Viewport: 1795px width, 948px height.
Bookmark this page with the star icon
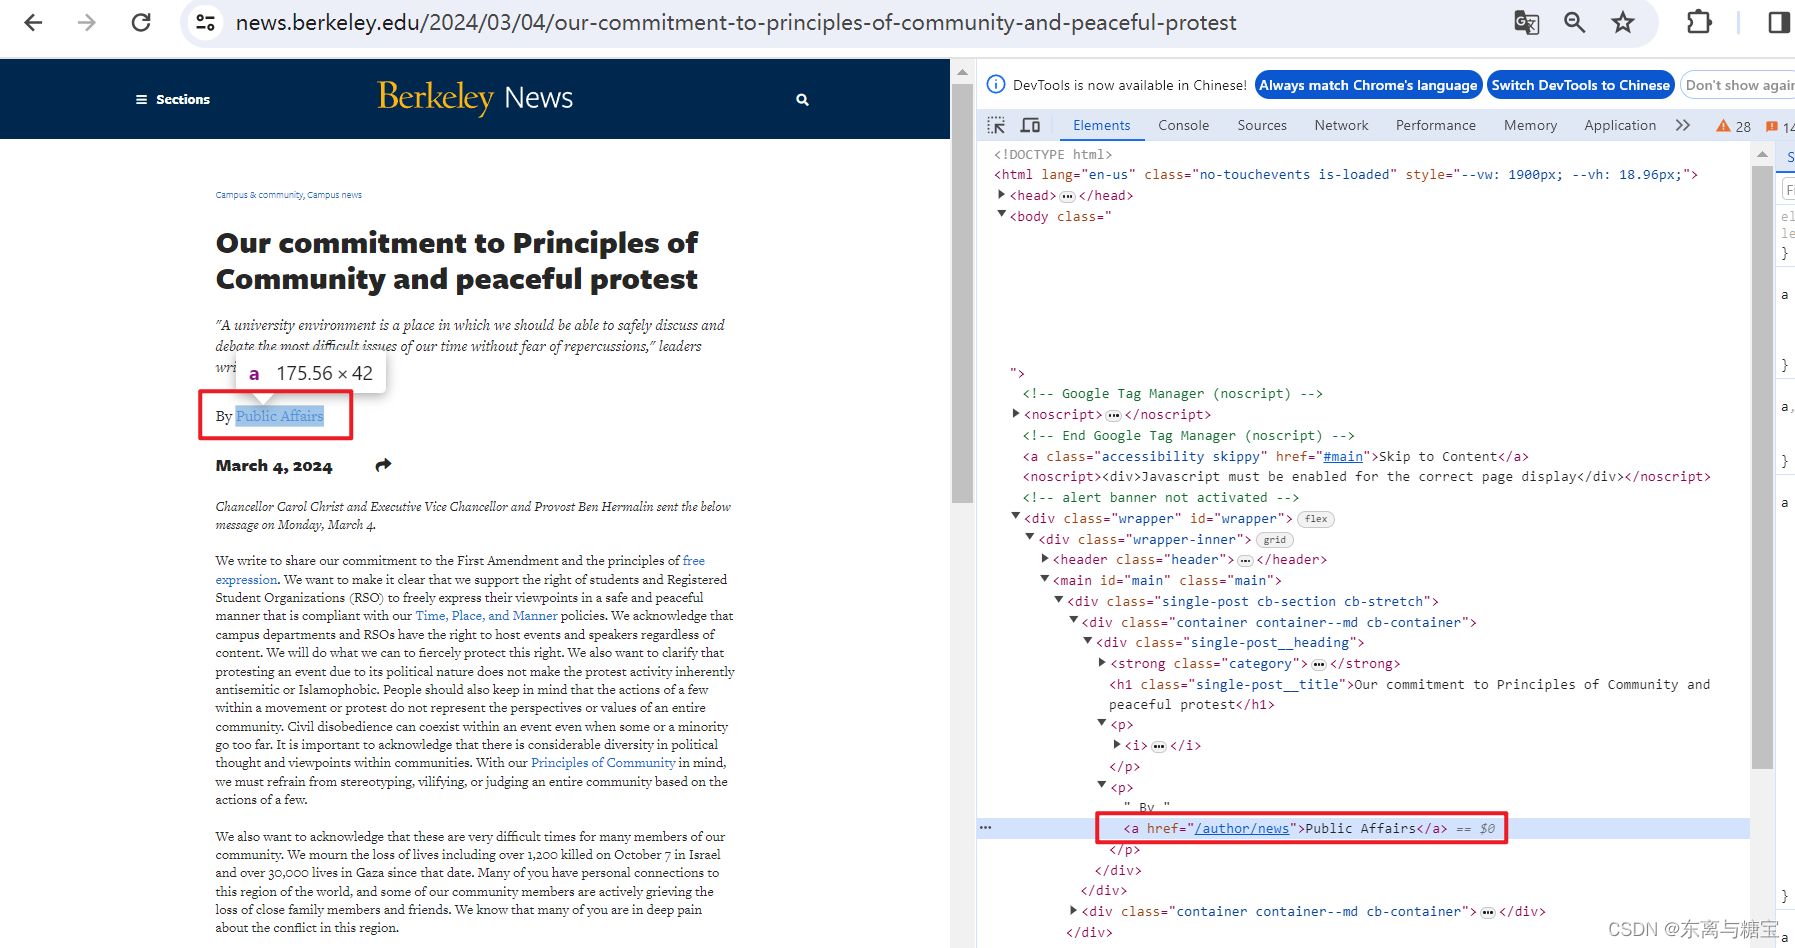coord(1623,22)
